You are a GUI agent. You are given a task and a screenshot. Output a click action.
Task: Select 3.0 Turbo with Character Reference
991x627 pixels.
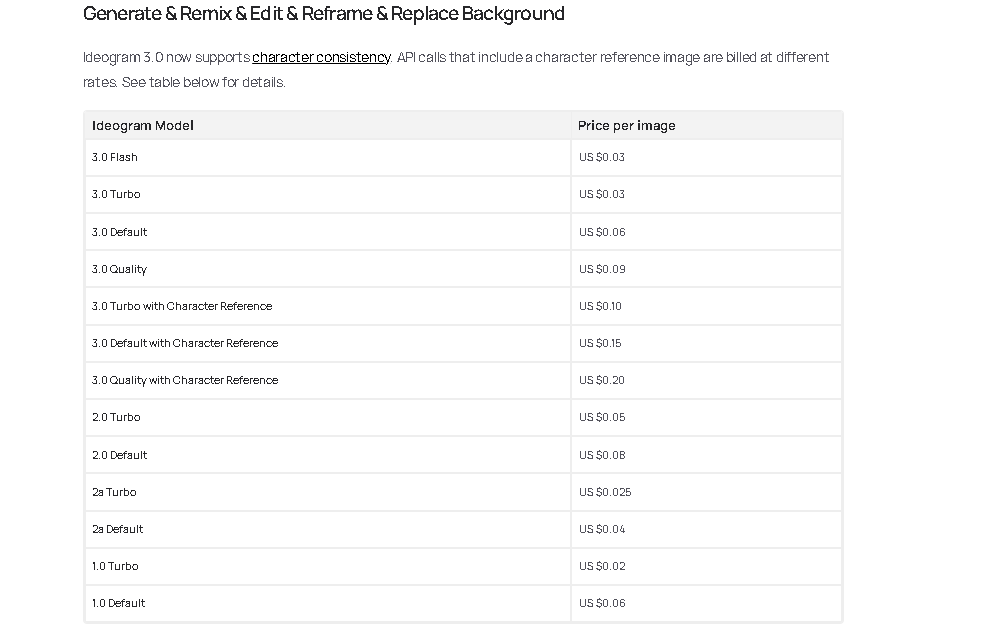[182, 306]
